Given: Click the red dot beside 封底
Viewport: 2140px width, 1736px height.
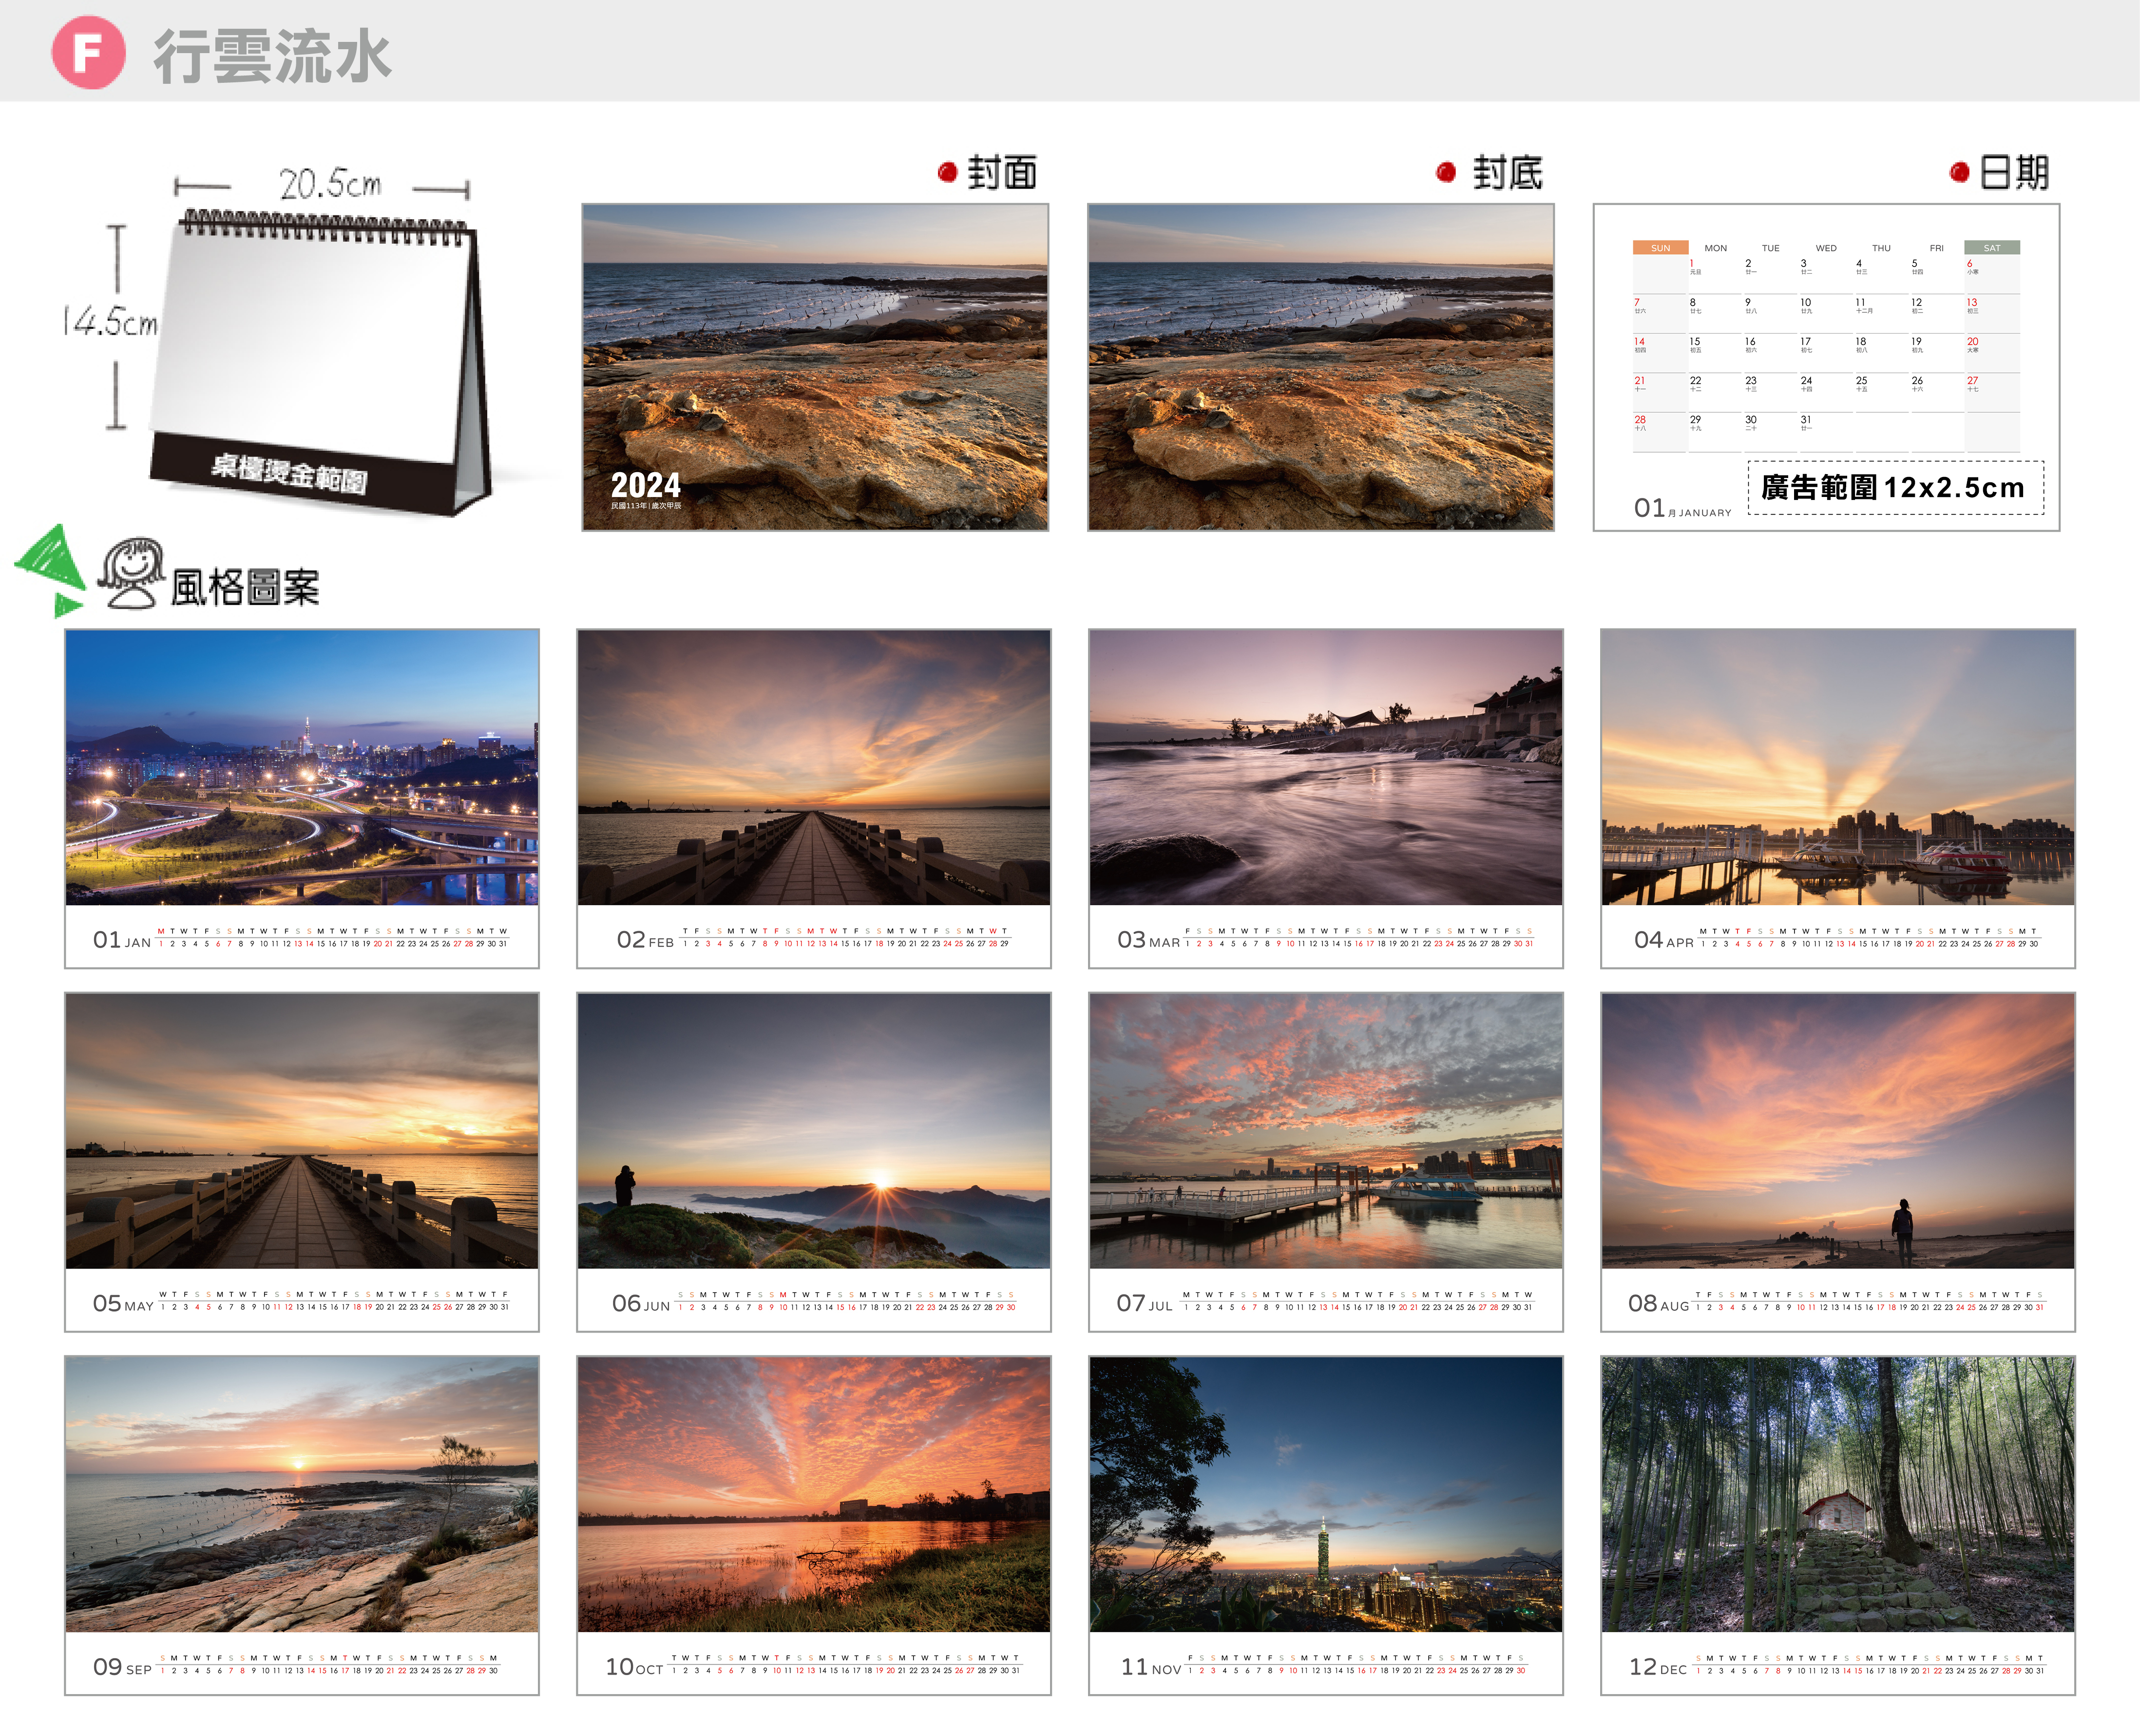Looking at the screenshot, I should click(1445, 172).
